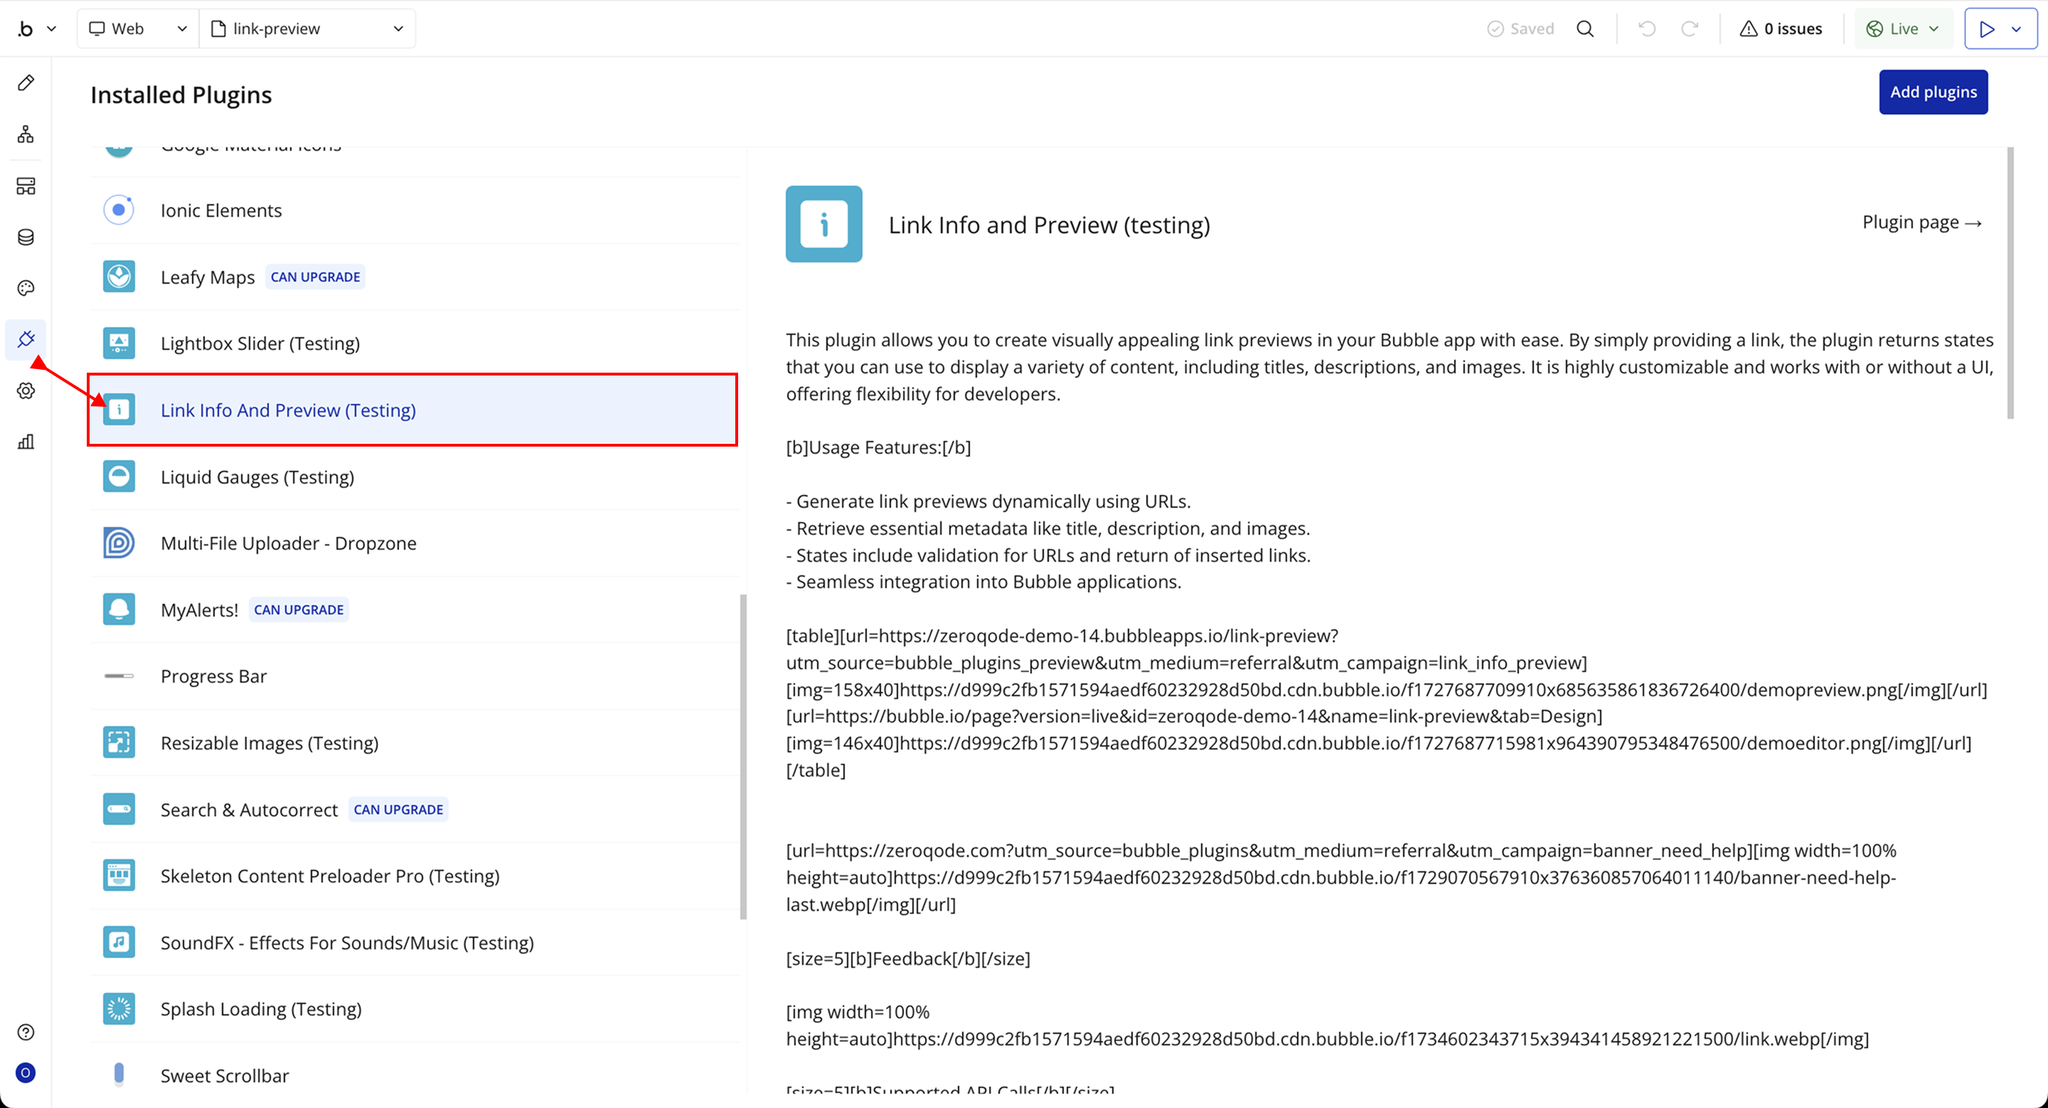
Task: Expand the Web platform dropdown
Action: coord(137,29)
